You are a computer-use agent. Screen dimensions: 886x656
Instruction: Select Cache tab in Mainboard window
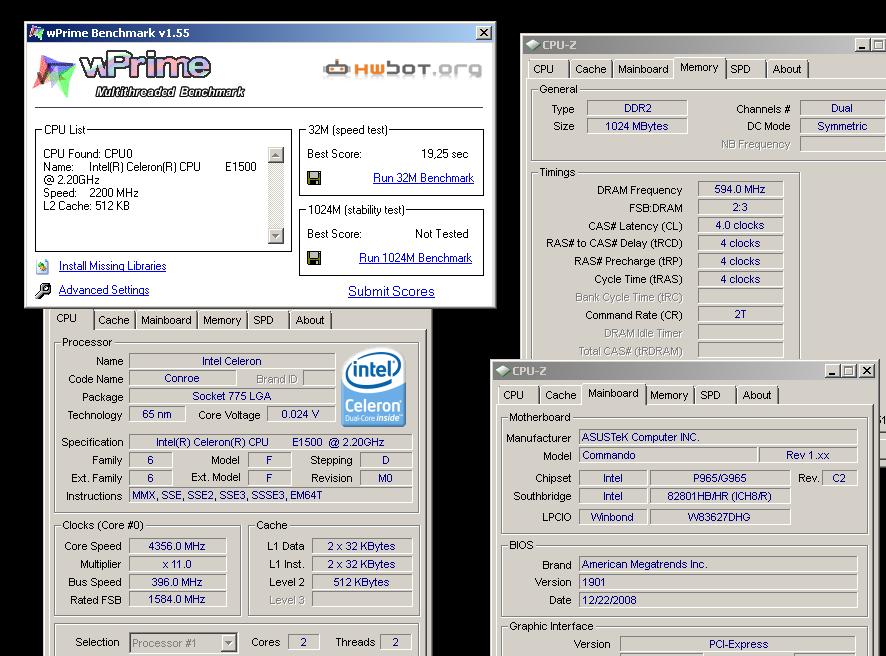click(x=561, y=395)
